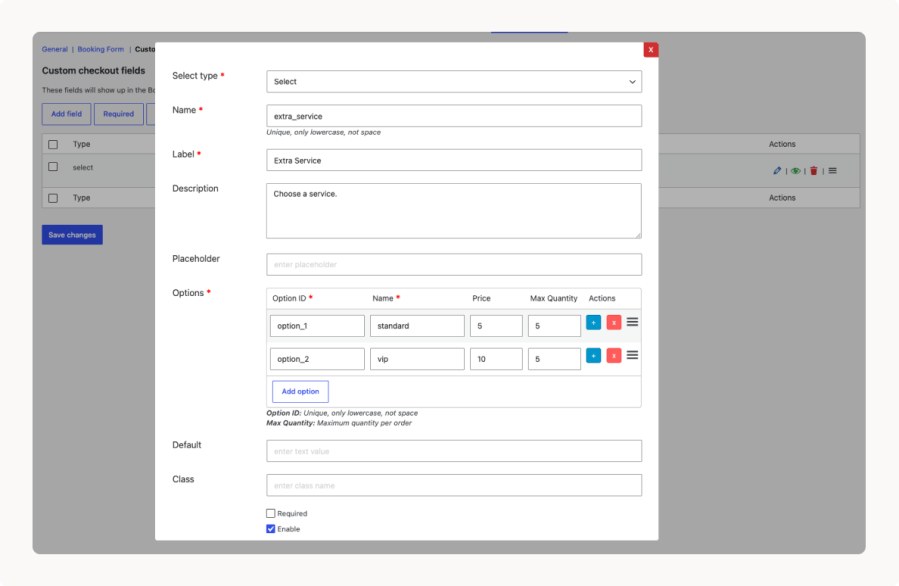Click the Option ID field option_1
The image size is (899, 586).
click(x=317, y=326)
